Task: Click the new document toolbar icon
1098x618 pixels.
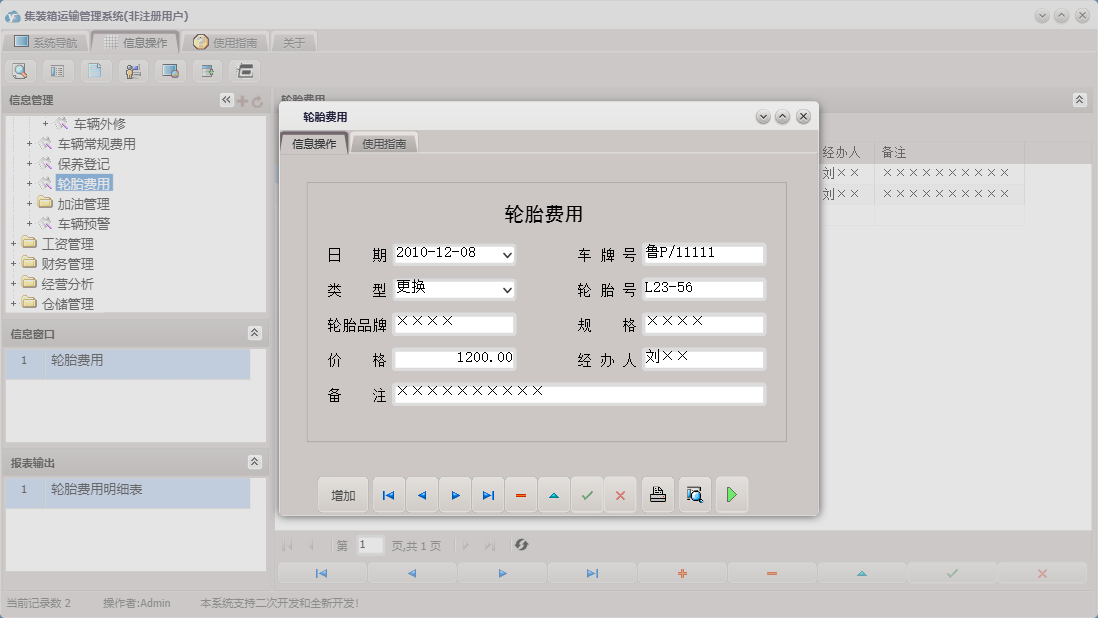Action: coord(94,70)
